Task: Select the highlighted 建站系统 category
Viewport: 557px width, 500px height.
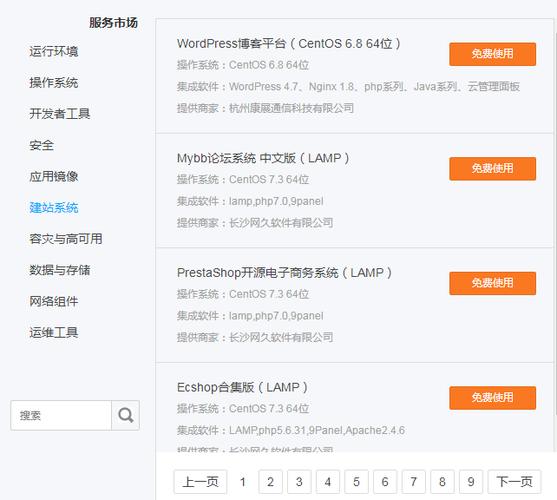Action: [54, 208]
